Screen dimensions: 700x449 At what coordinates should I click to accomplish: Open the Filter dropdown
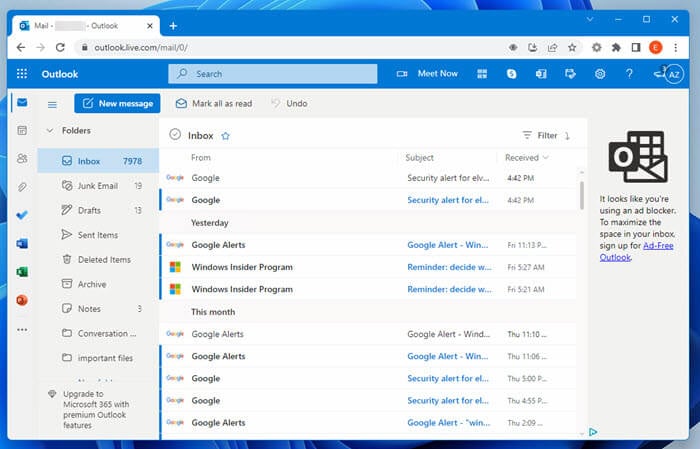pyautogui.click(x=540, y=135)
